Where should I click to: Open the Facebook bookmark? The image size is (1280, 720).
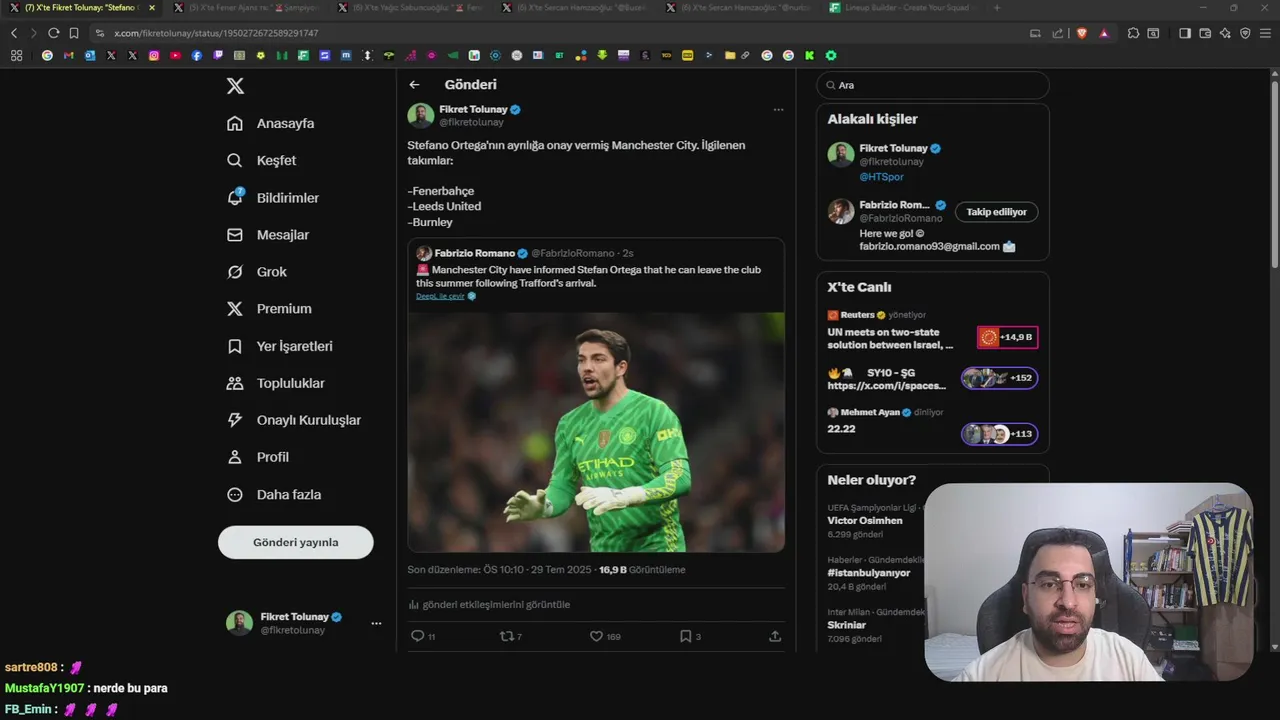pos(197,55)
